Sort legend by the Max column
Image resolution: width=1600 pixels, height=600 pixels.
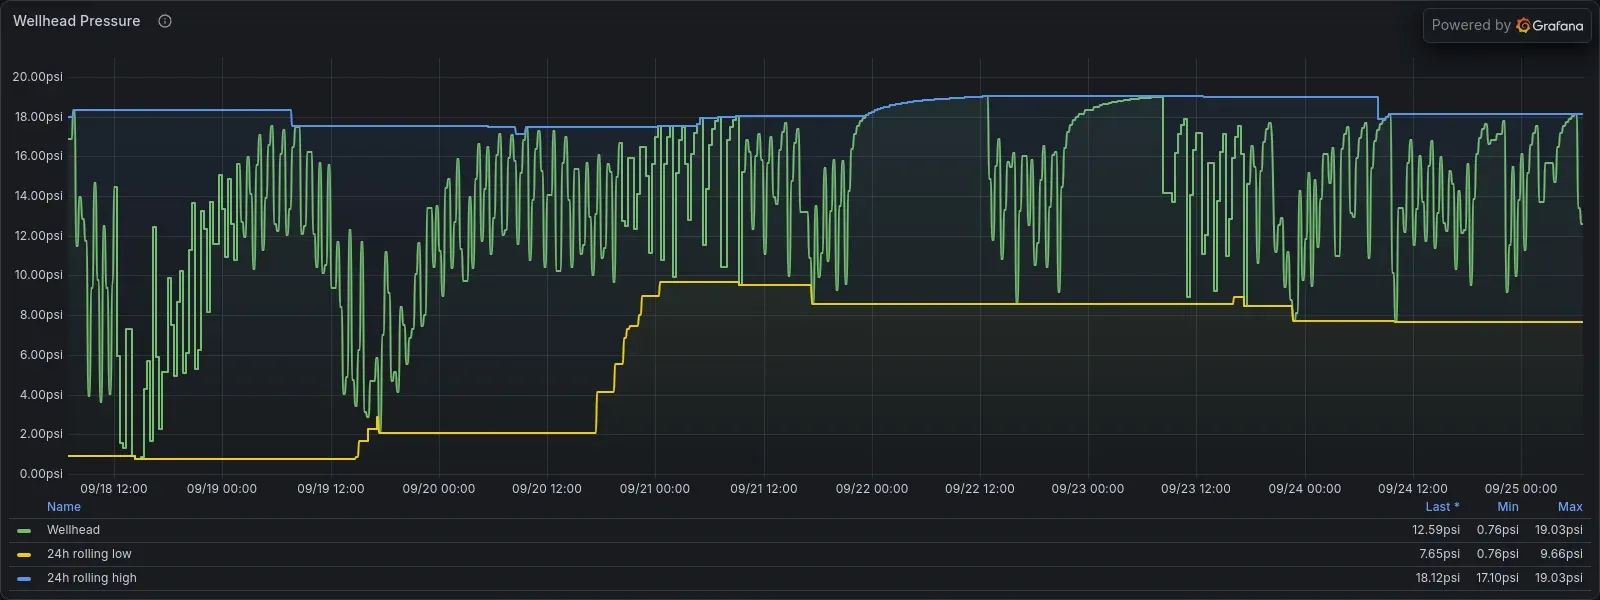tap(1570, 507)
